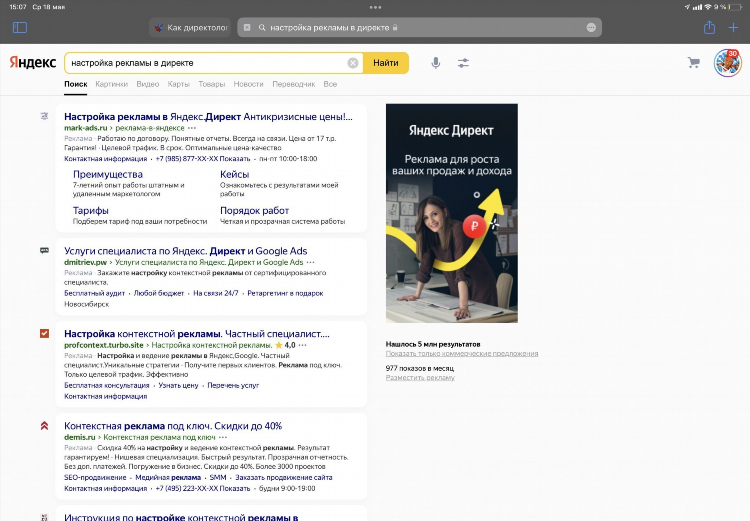Open 'Контекстная реклама под ключ' result
Viewport: 750px width, 521px height.
coord(173,426)
